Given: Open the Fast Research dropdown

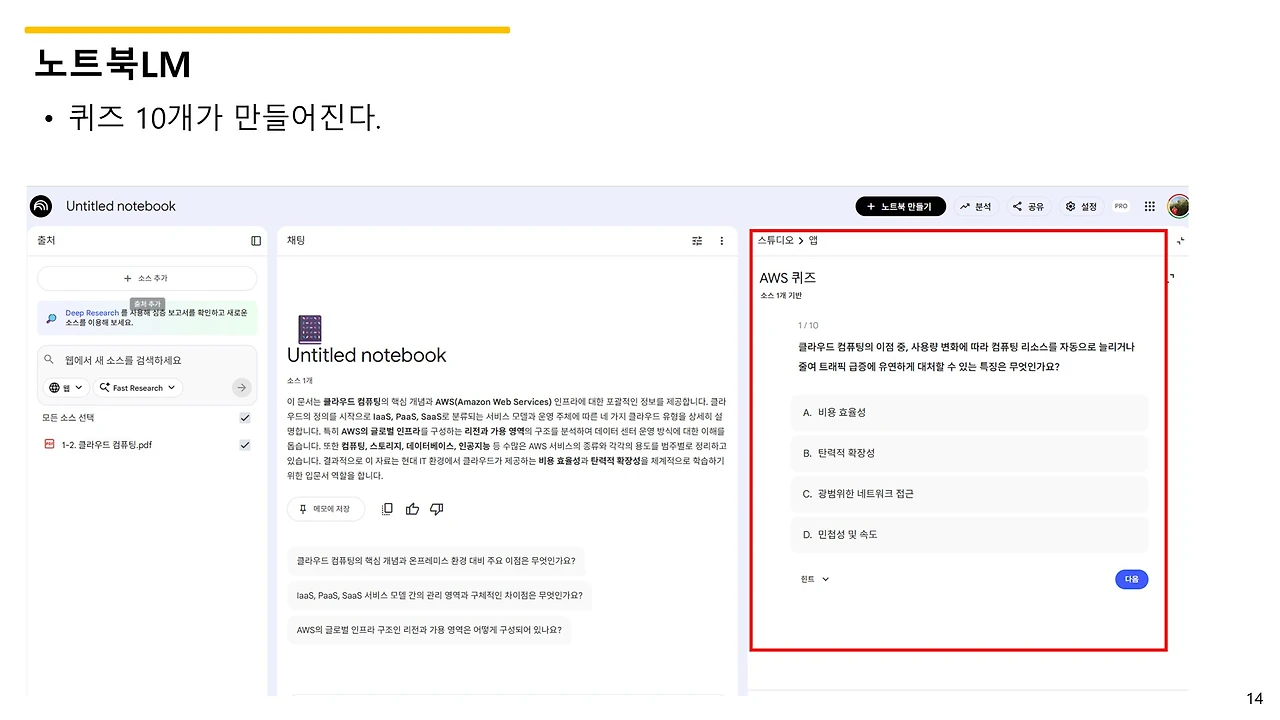Looking at the screenshot, I should [x=137, y=387].
